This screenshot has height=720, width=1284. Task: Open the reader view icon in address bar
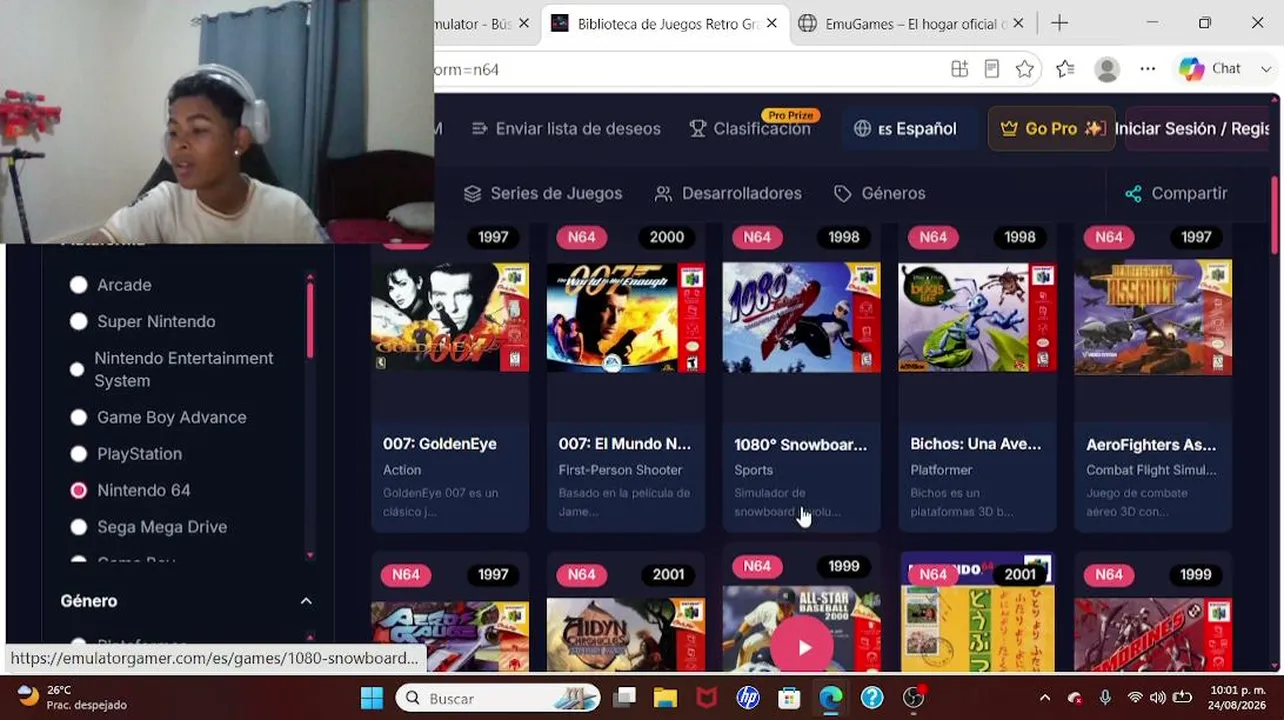point(992,69)
